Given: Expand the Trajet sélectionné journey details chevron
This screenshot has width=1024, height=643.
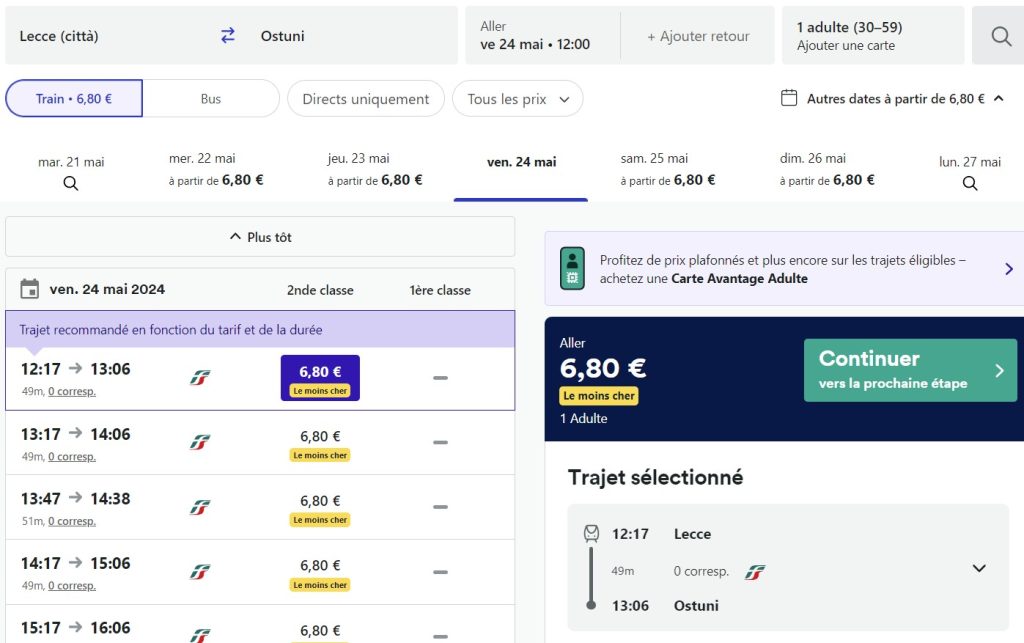Looking at the screenshot, I should tap(978, 568).
